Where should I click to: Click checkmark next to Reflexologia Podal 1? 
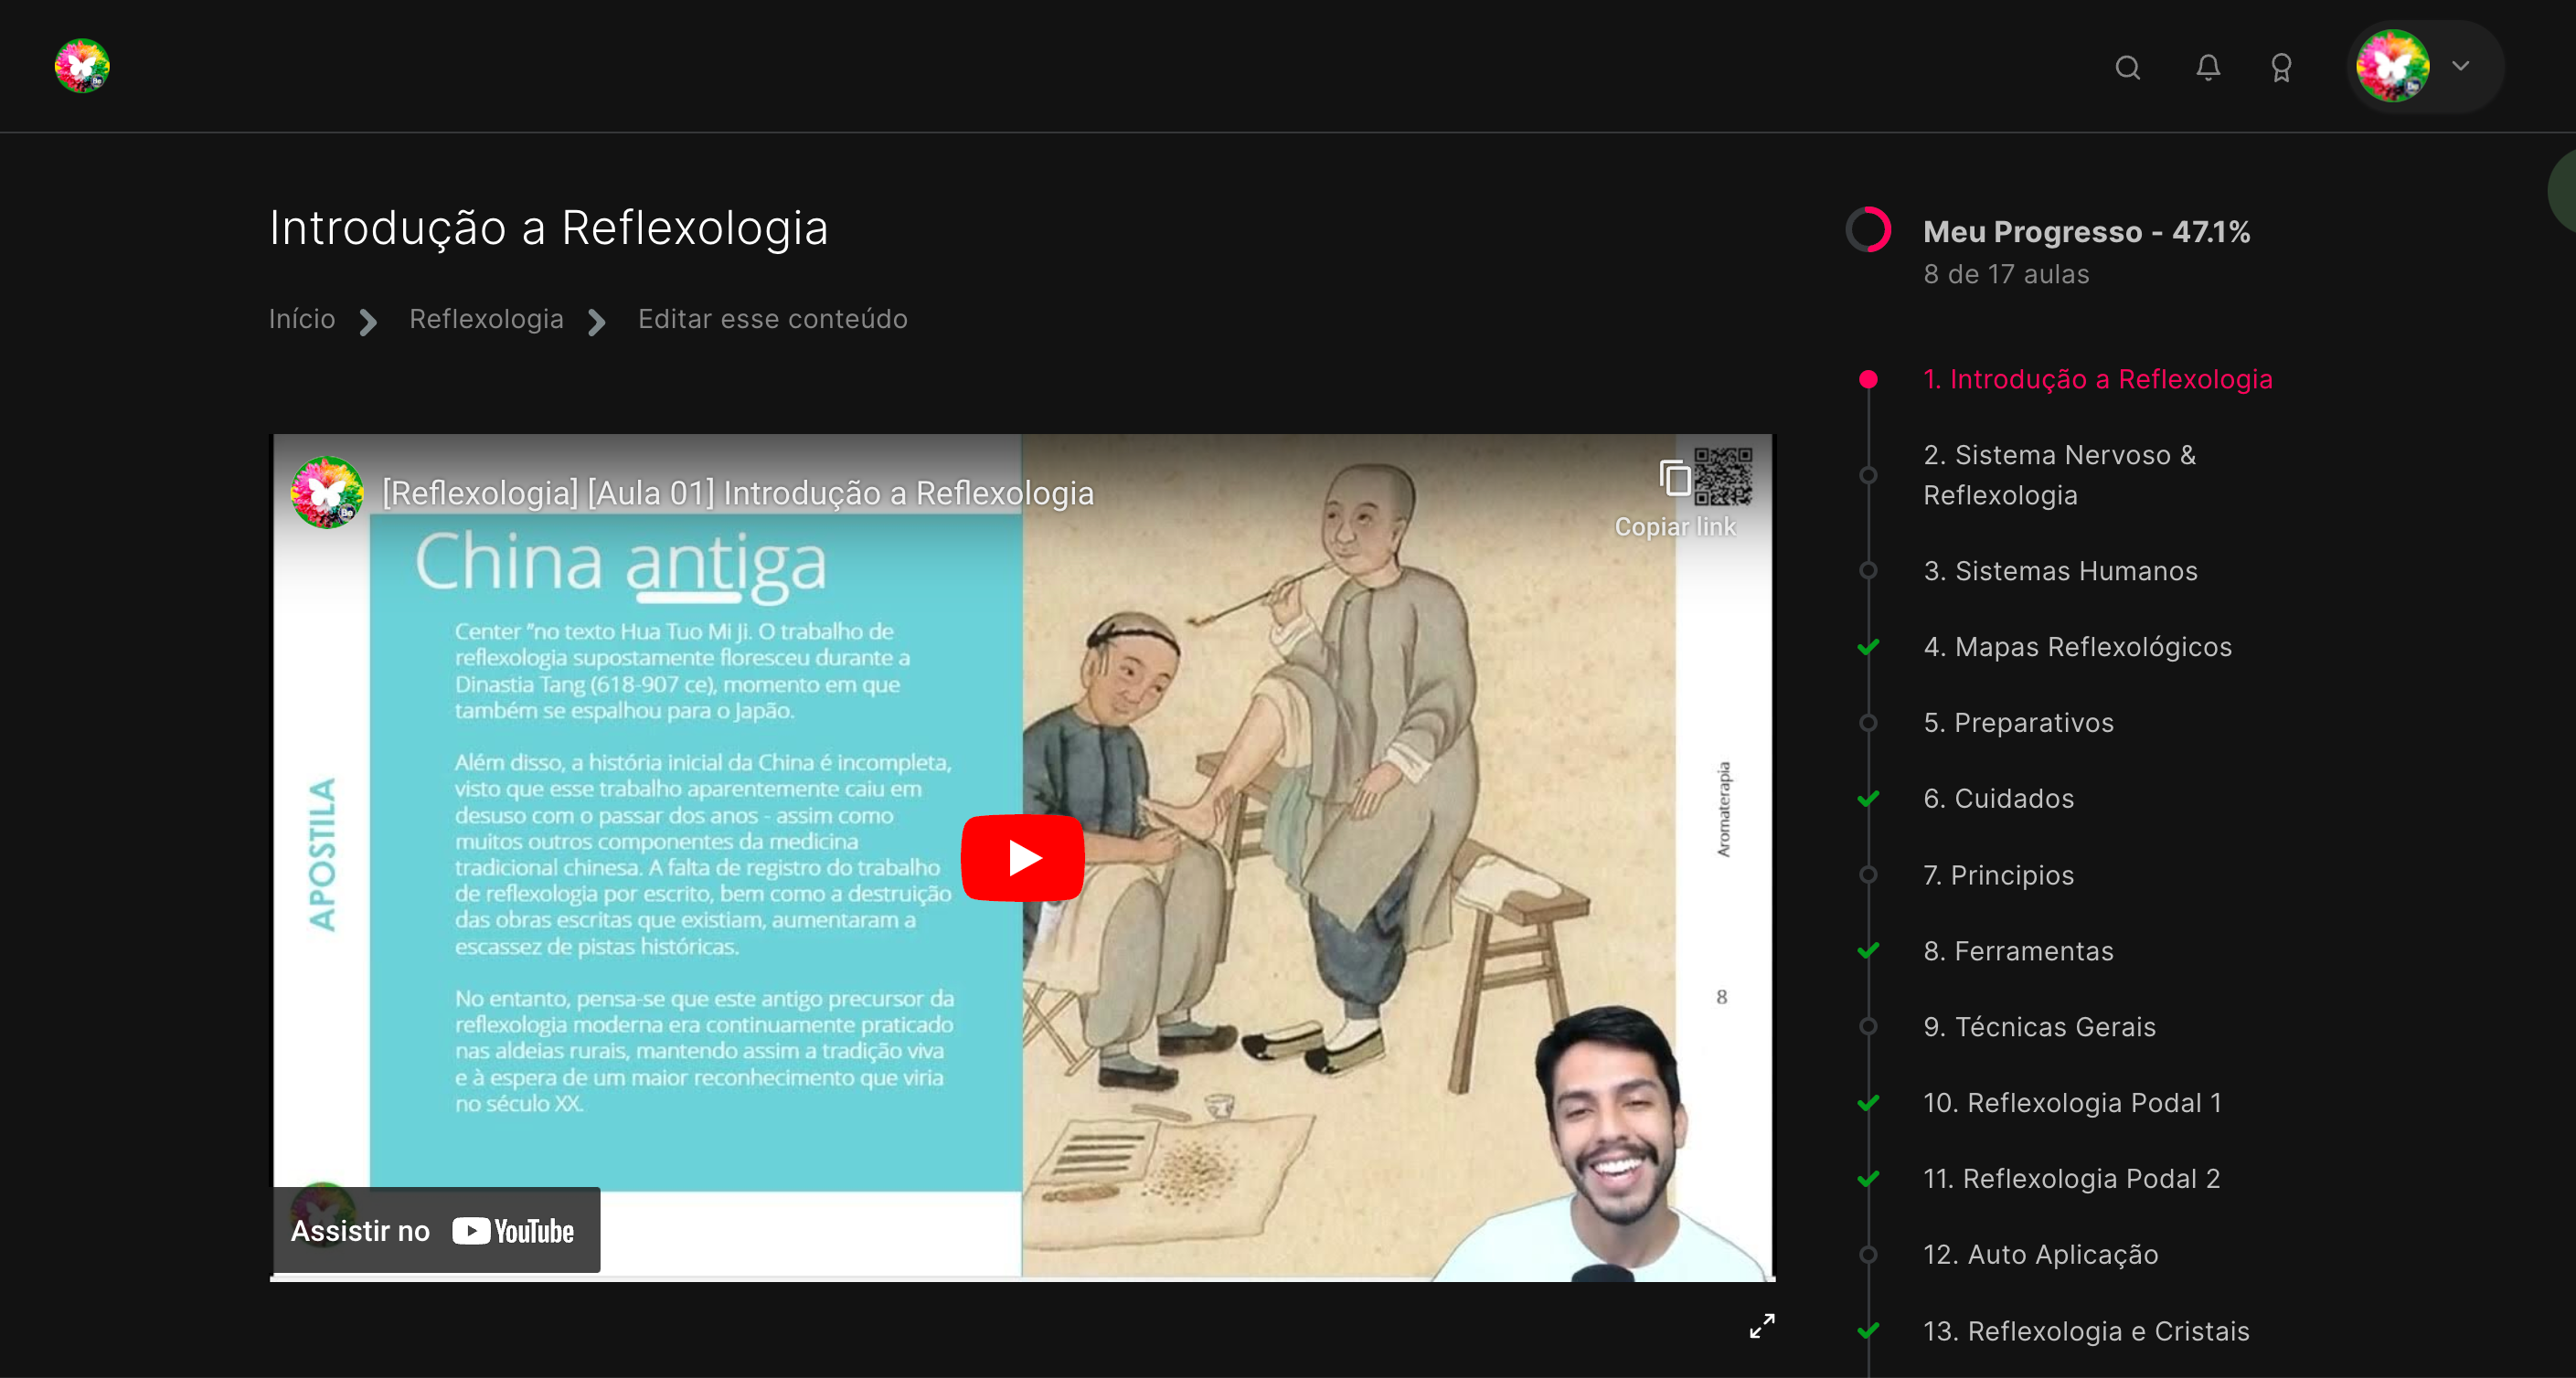tap(1868, 1103)
